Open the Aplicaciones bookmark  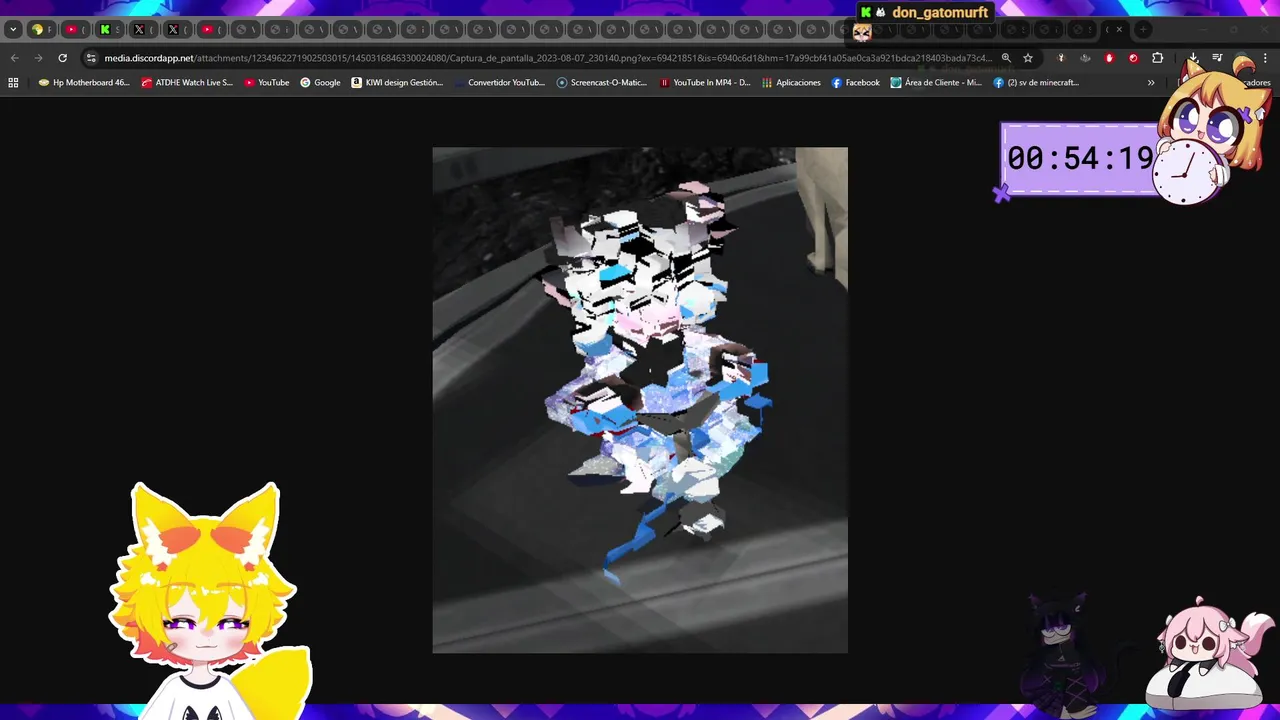(x=791, y=83)
